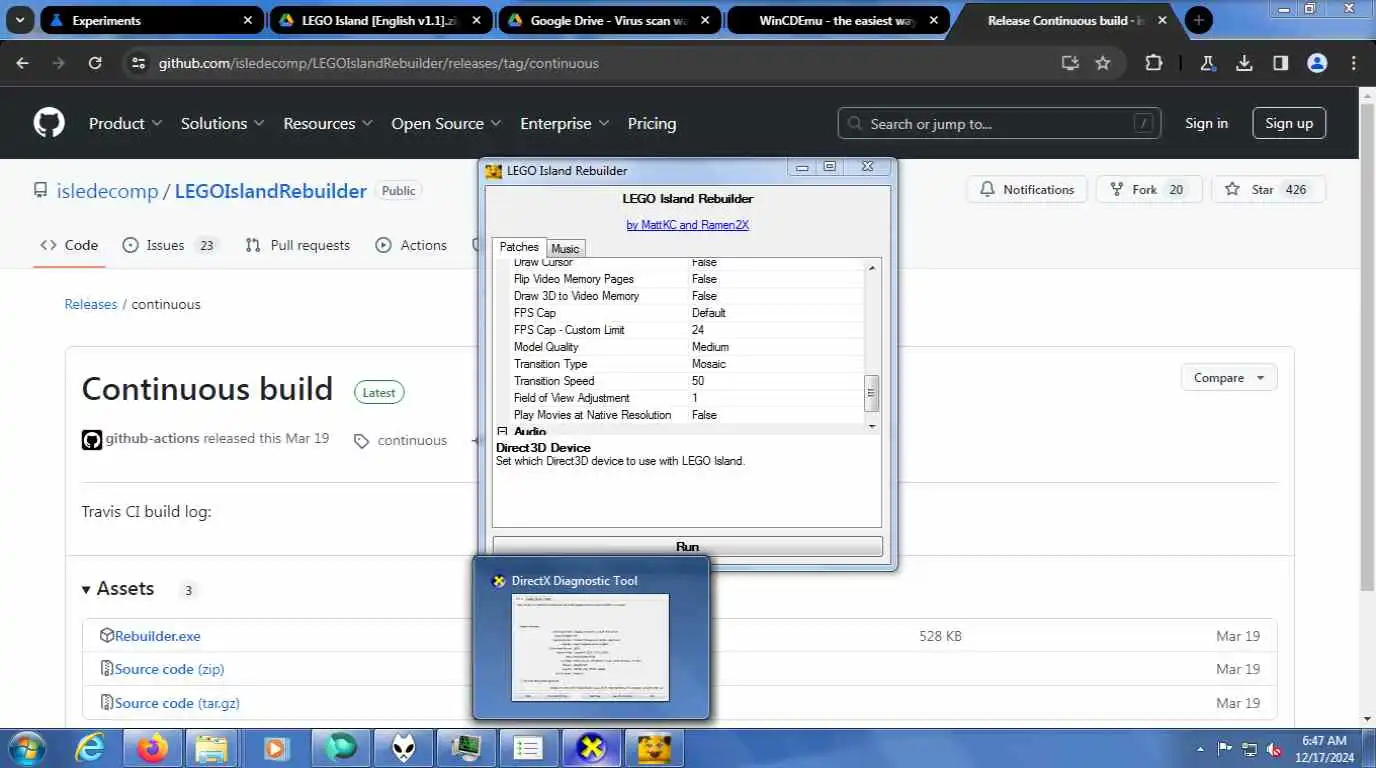Click the continuous tag link
The image size is (1376, 768).
point(412,440)
